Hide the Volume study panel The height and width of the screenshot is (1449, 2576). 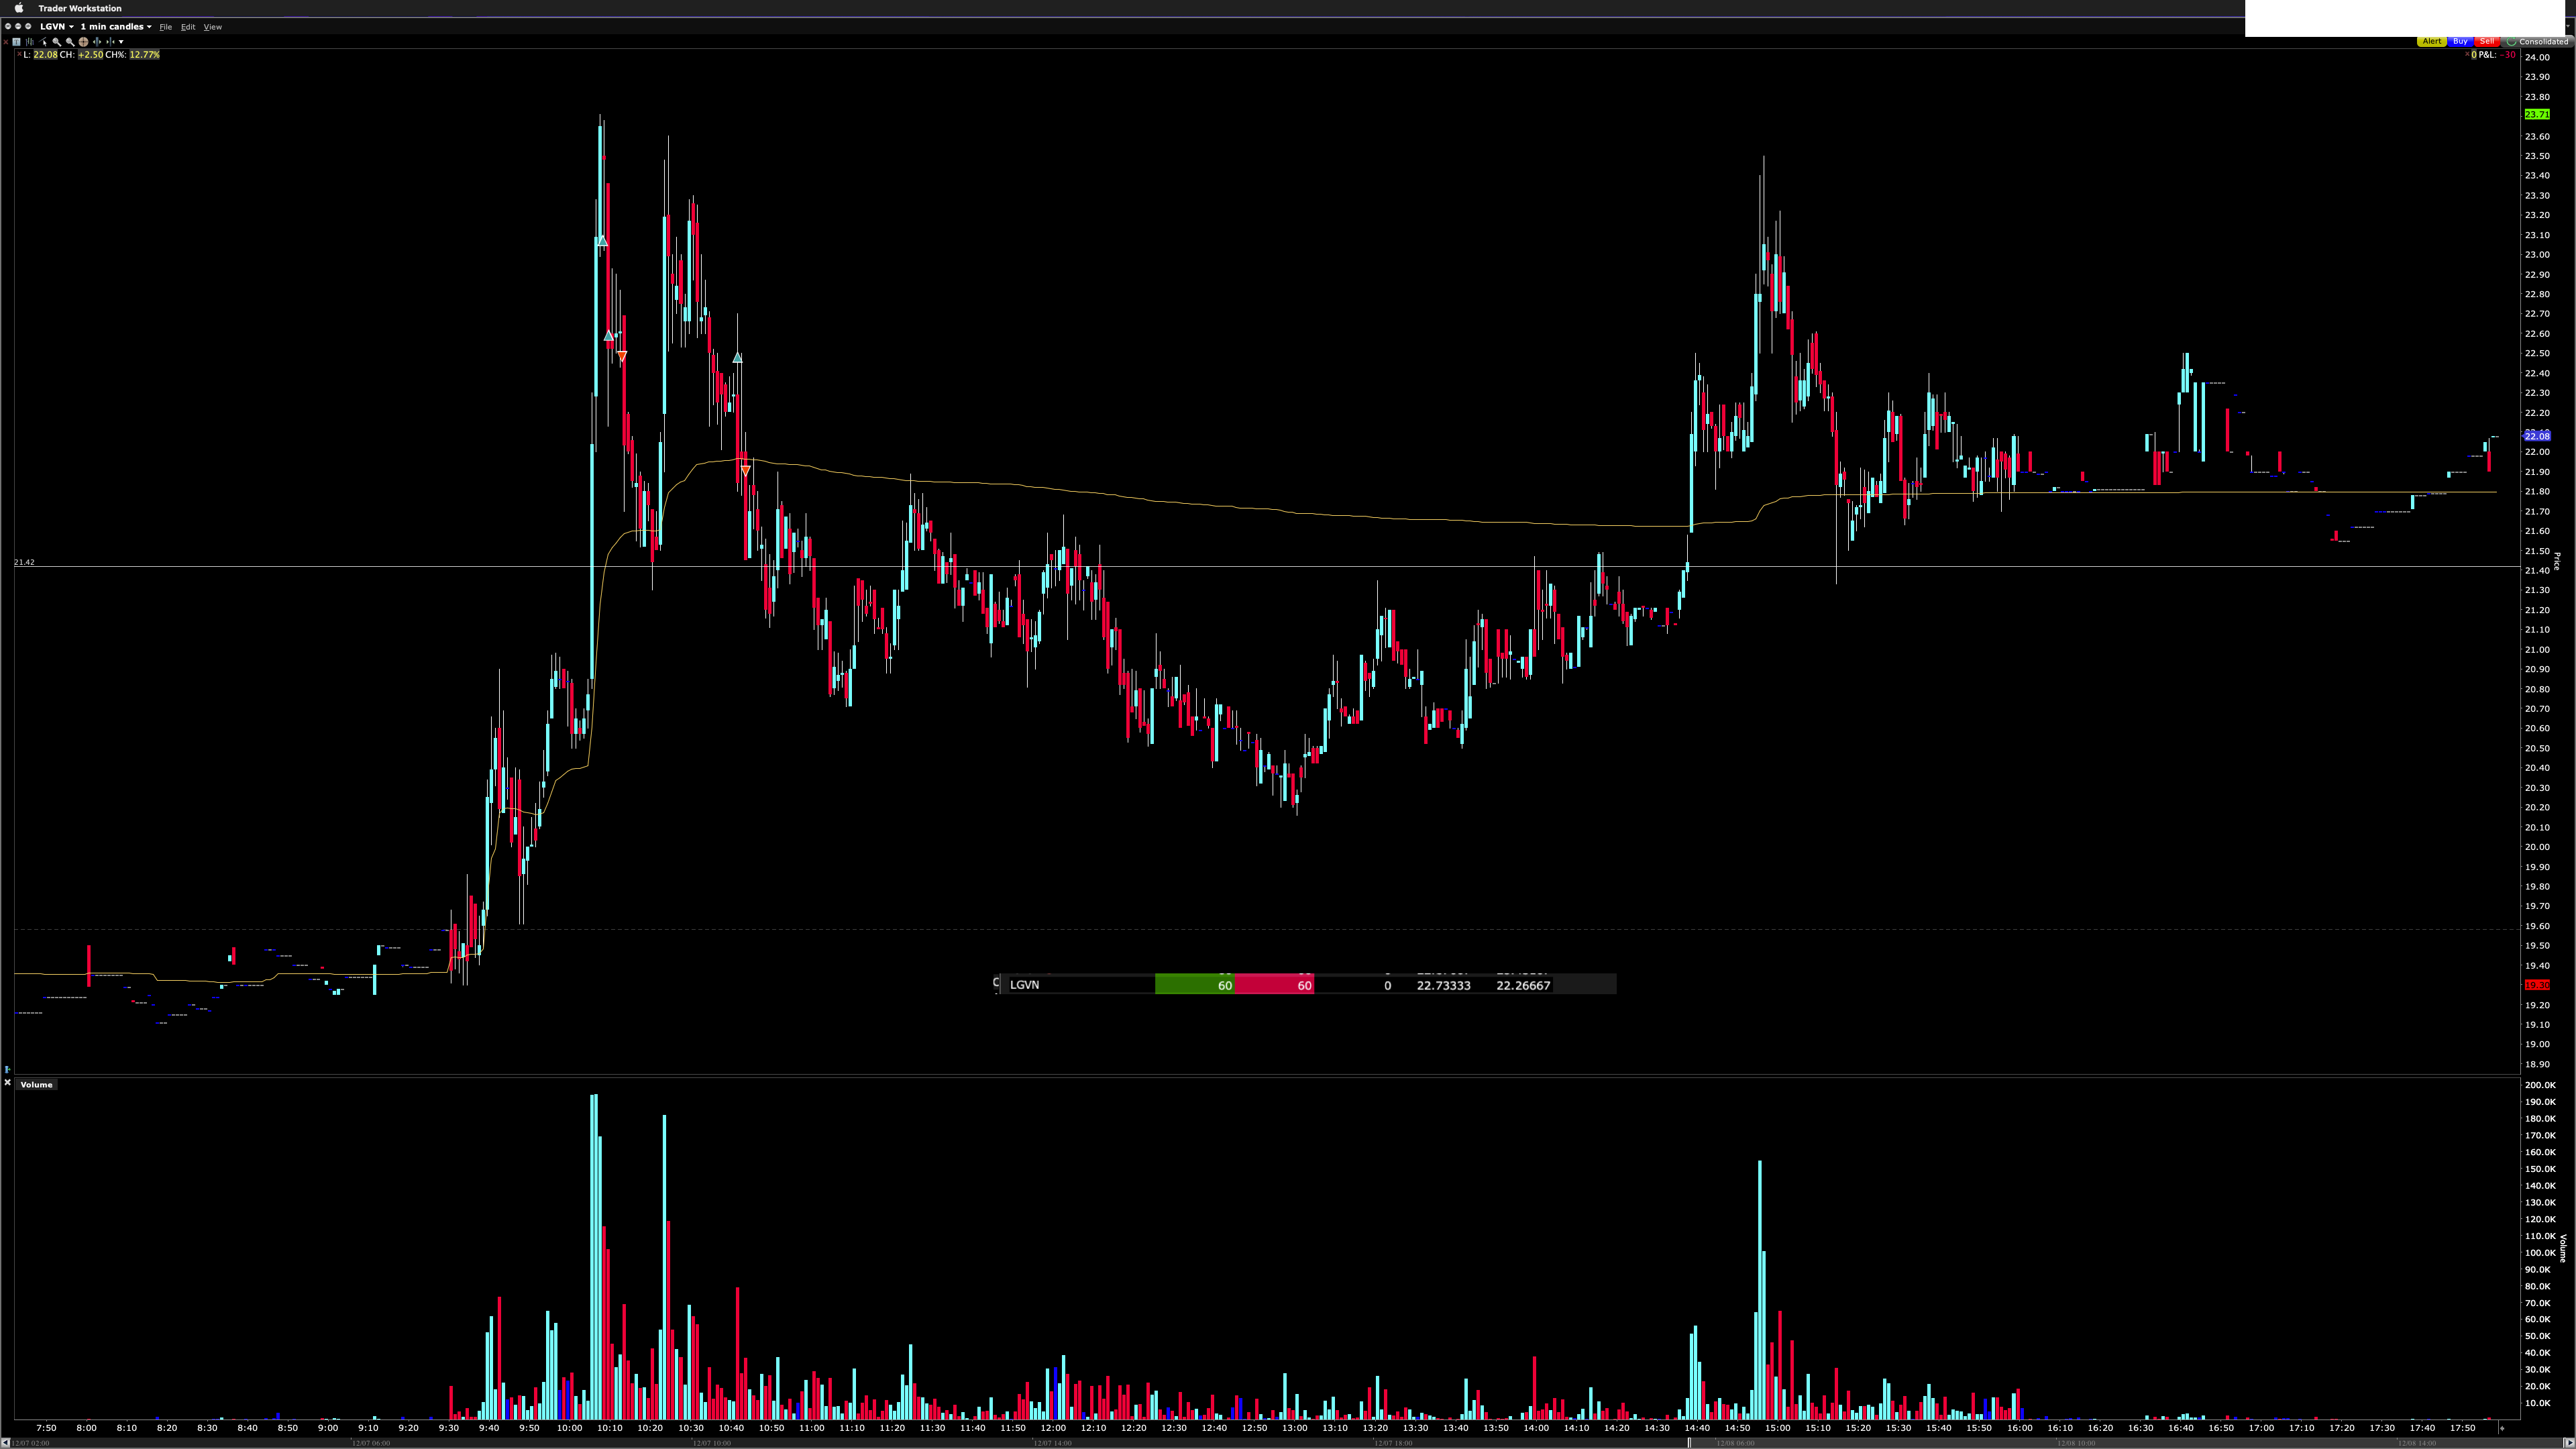coord(7,1082)
